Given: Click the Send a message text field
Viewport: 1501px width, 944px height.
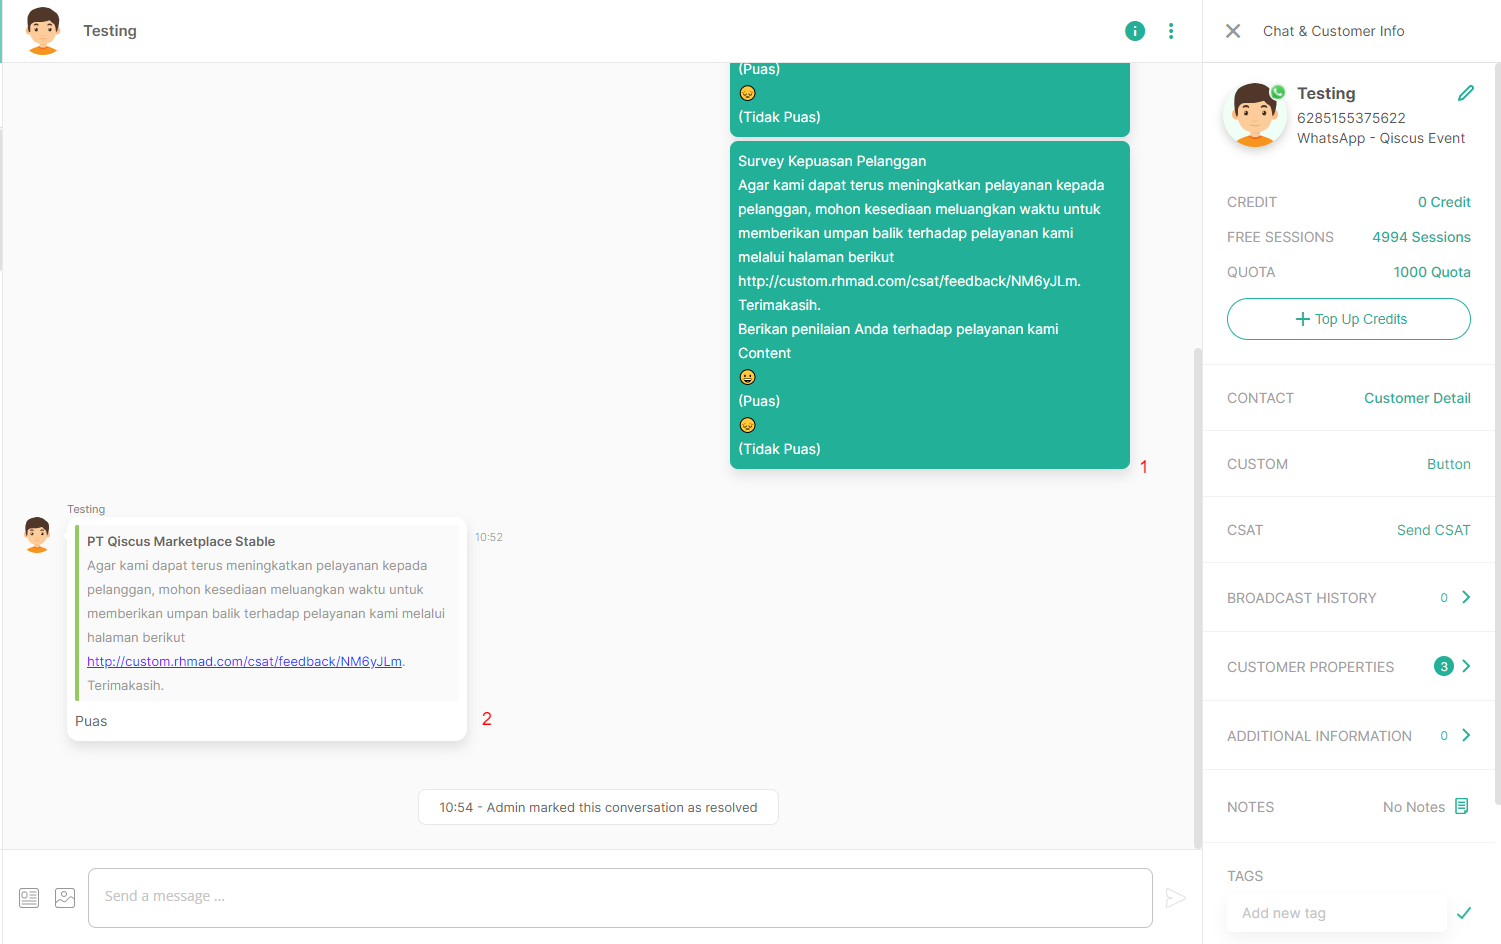Looking at the screenshot, I should [x=620, y=897].
